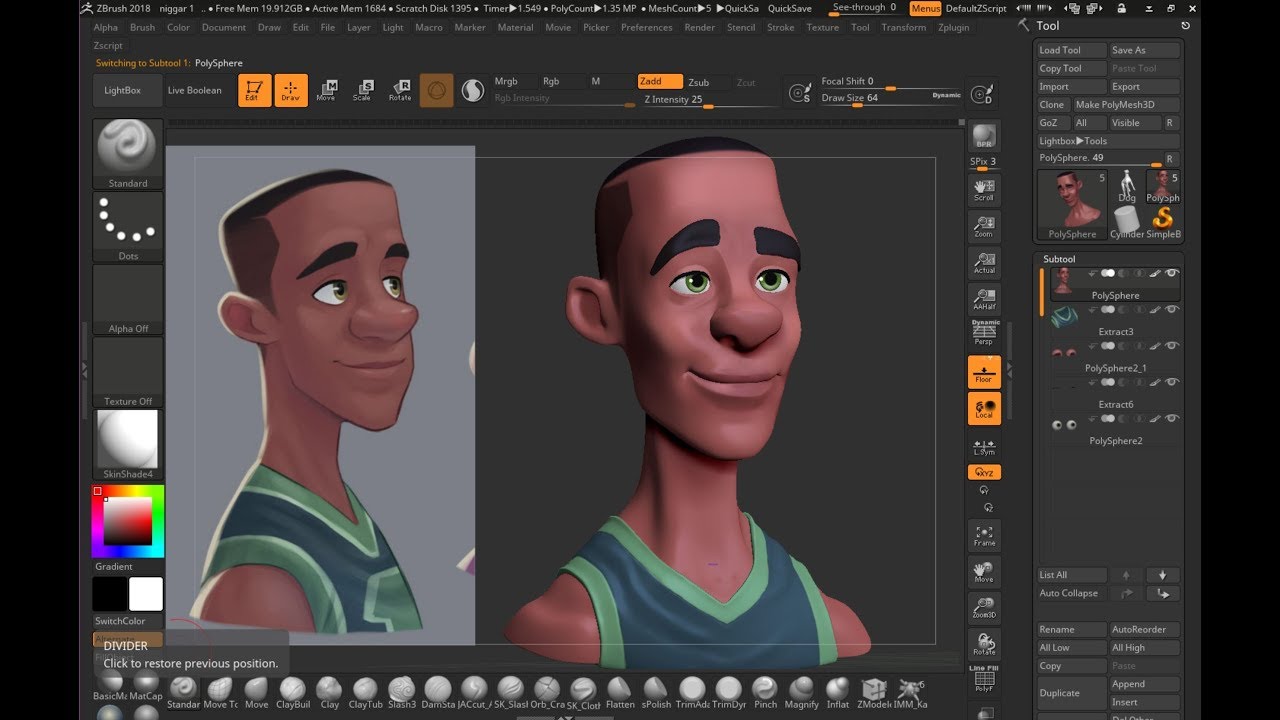The height and width of the screenshot is (720, 1280).
Task: Toggle the Live Boolean button
Action: [195, 90]
